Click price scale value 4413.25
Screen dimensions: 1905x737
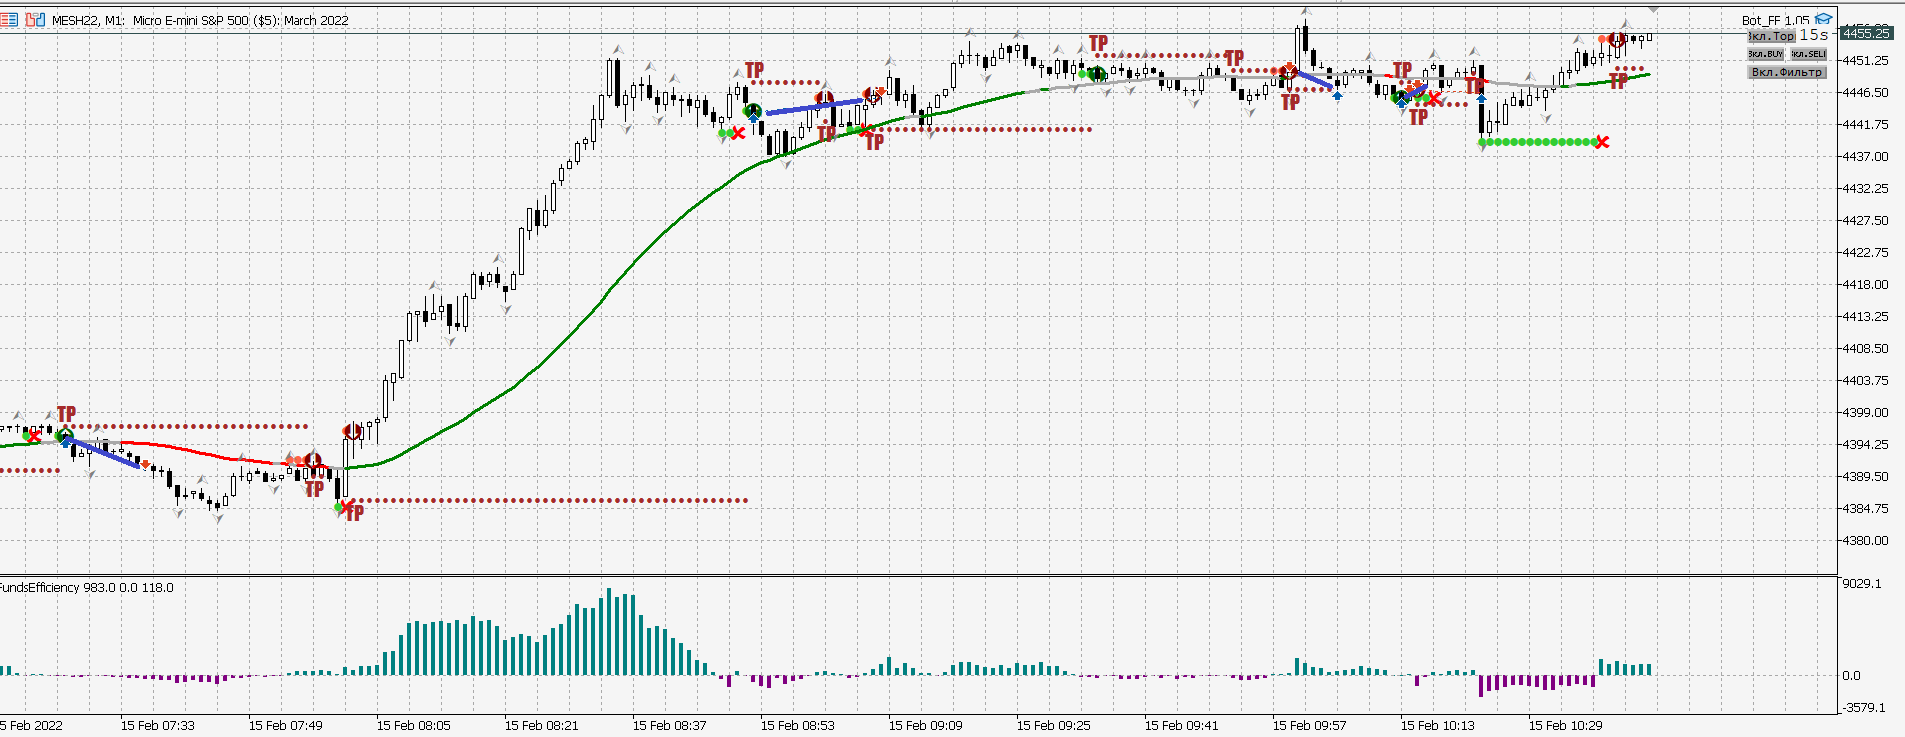[x=1866, y=316]
